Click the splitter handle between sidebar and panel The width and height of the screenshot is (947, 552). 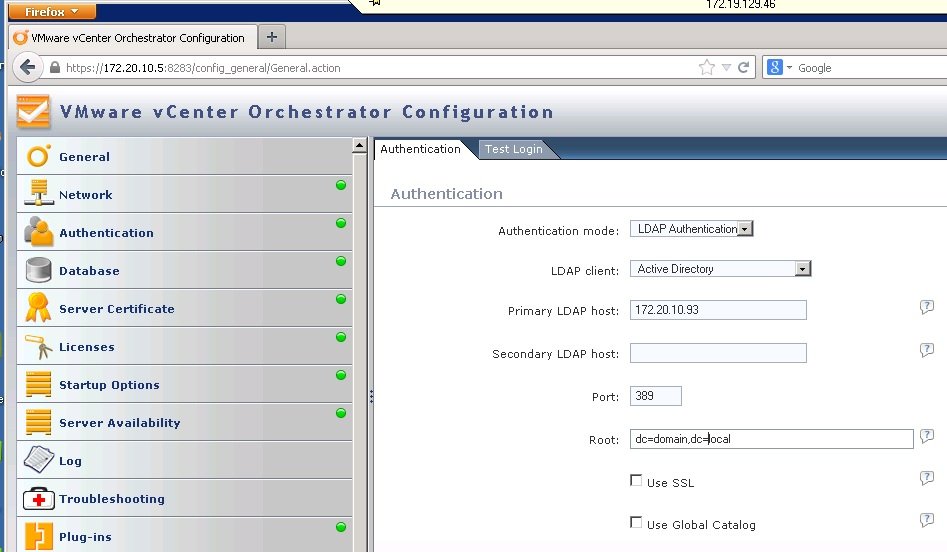click(x=371, y=396)
